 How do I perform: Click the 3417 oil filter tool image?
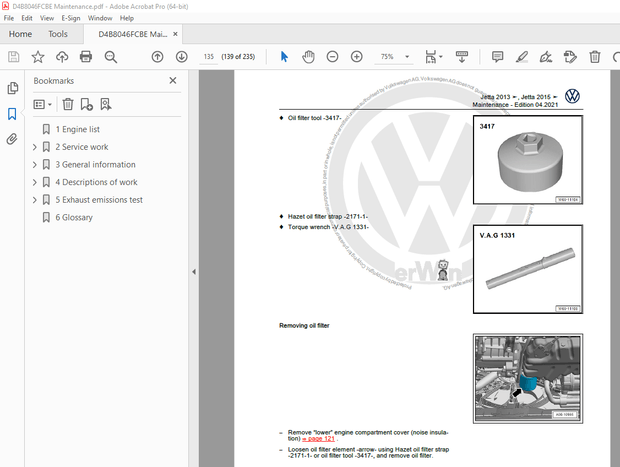point(528,160)
